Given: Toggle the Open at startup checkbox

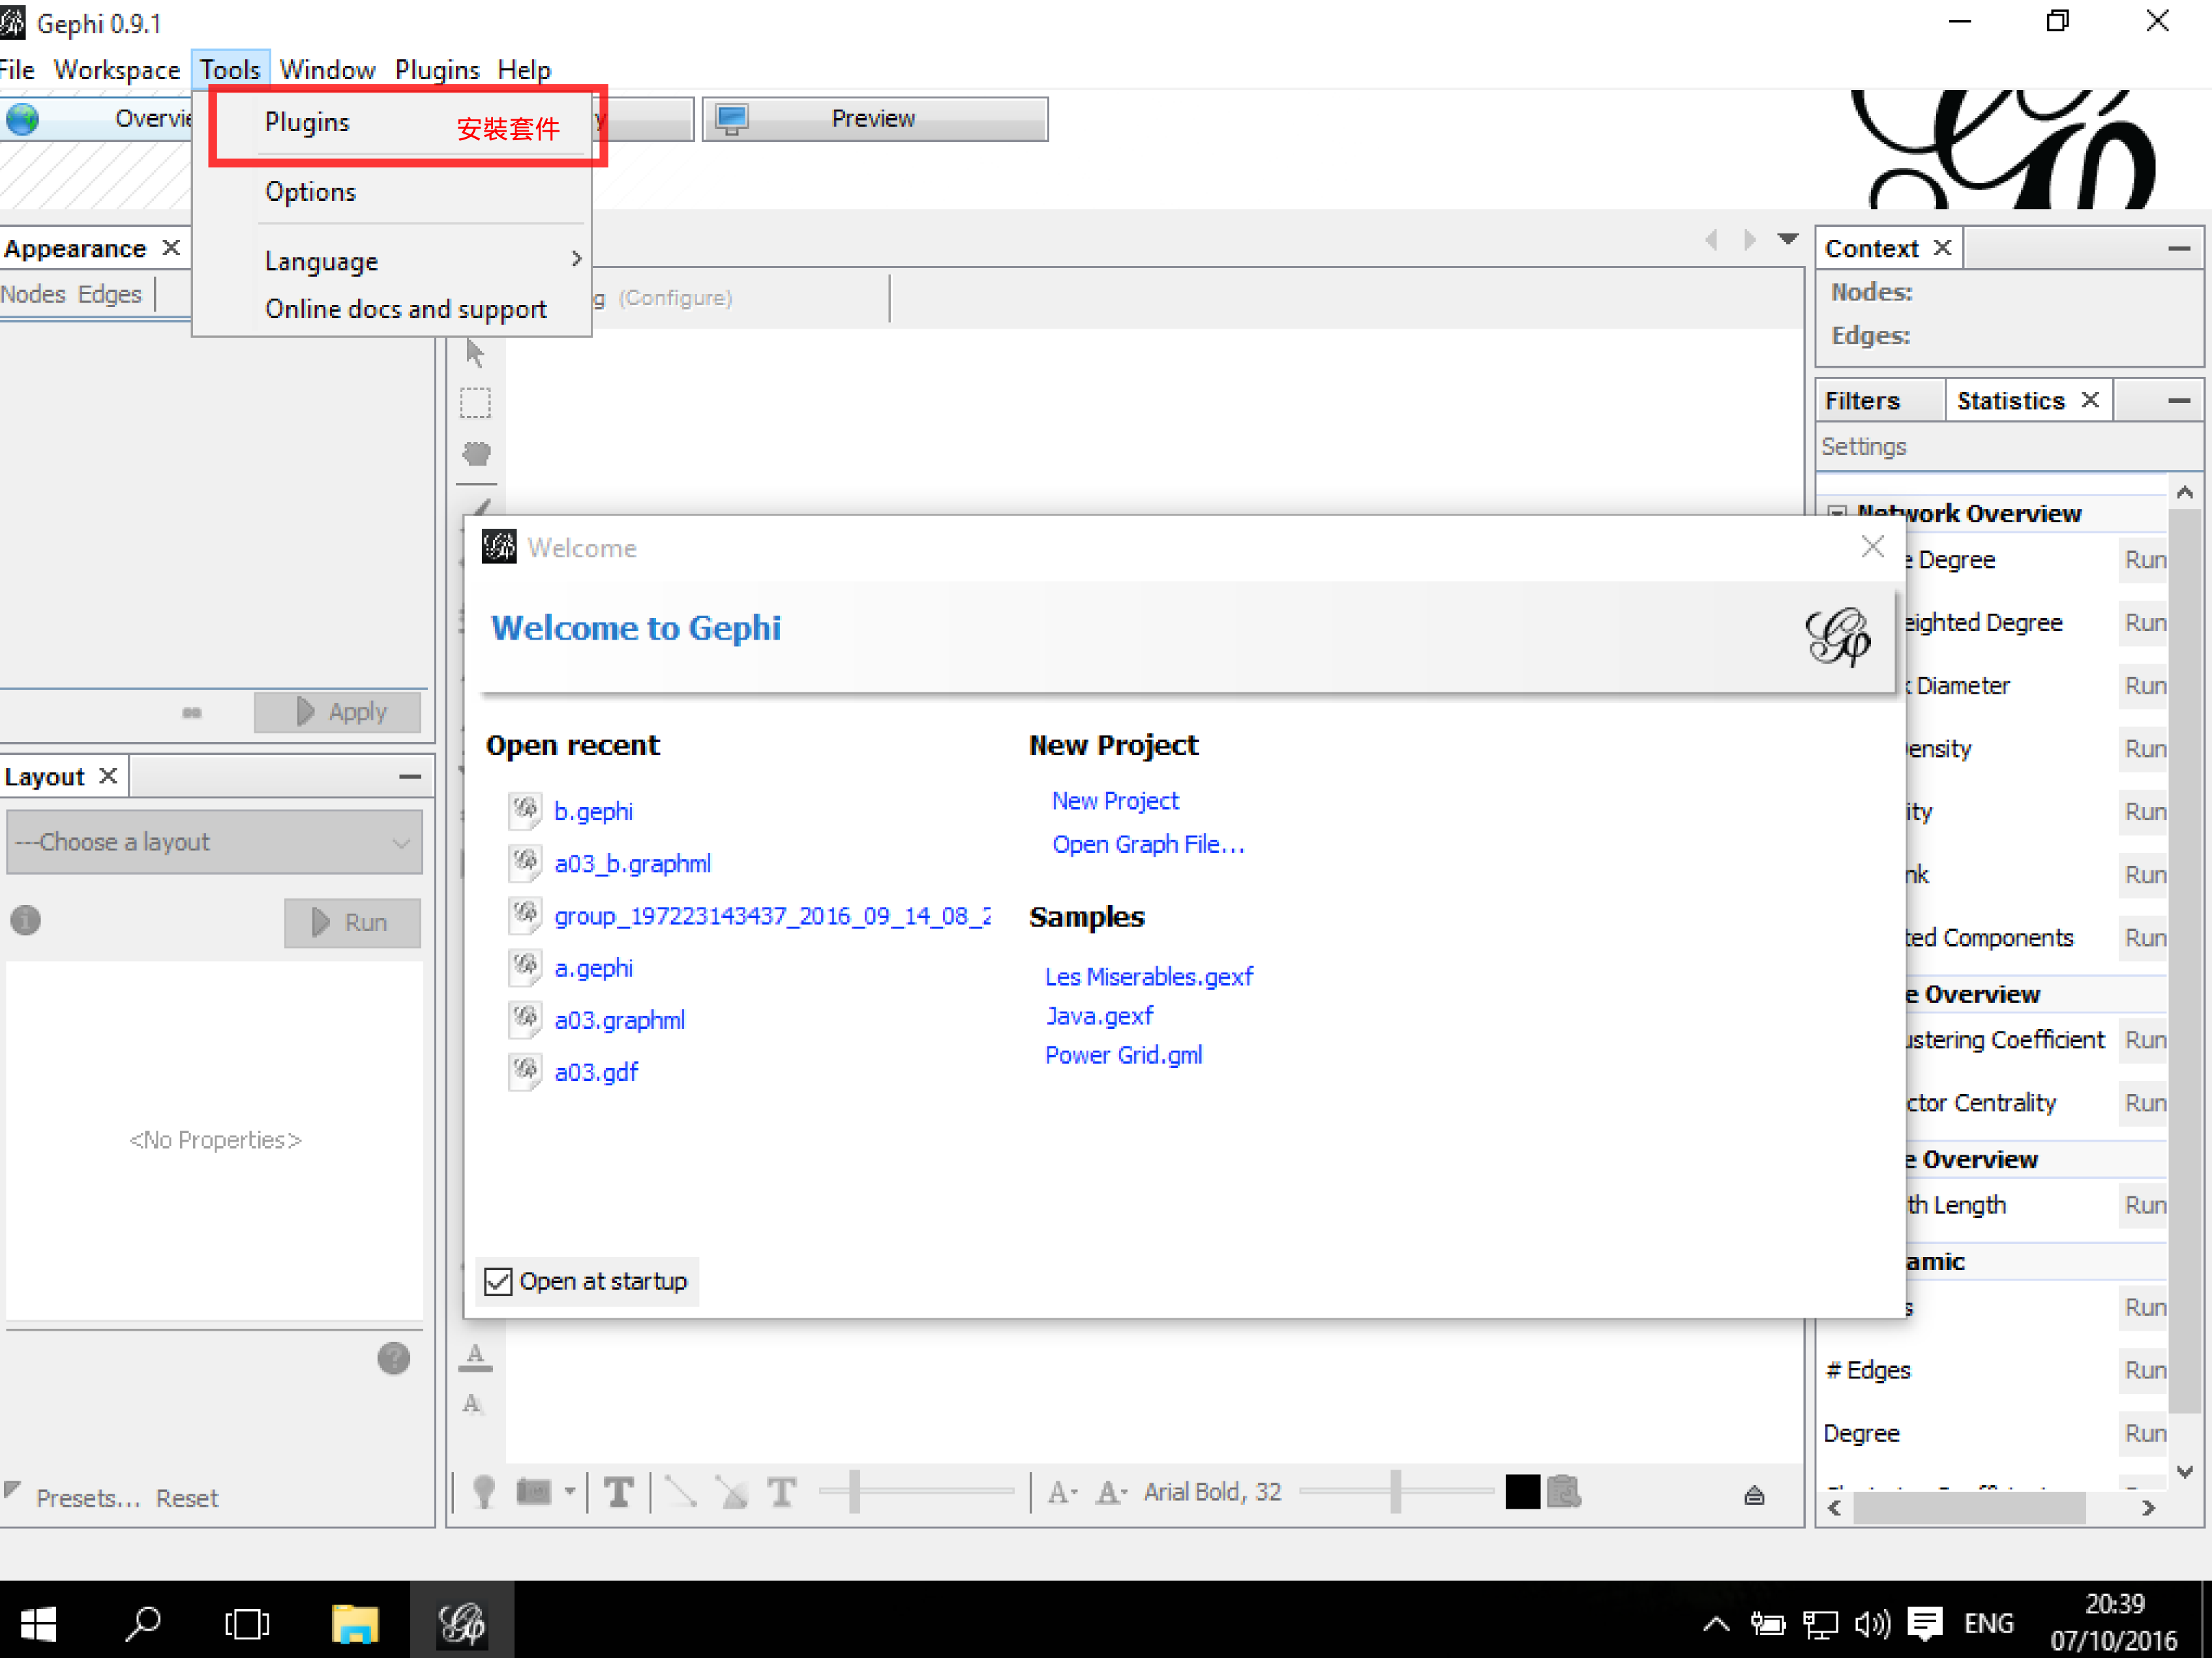Looking at the screenshot, I should pyautogui.click(x=497, y=1281).
